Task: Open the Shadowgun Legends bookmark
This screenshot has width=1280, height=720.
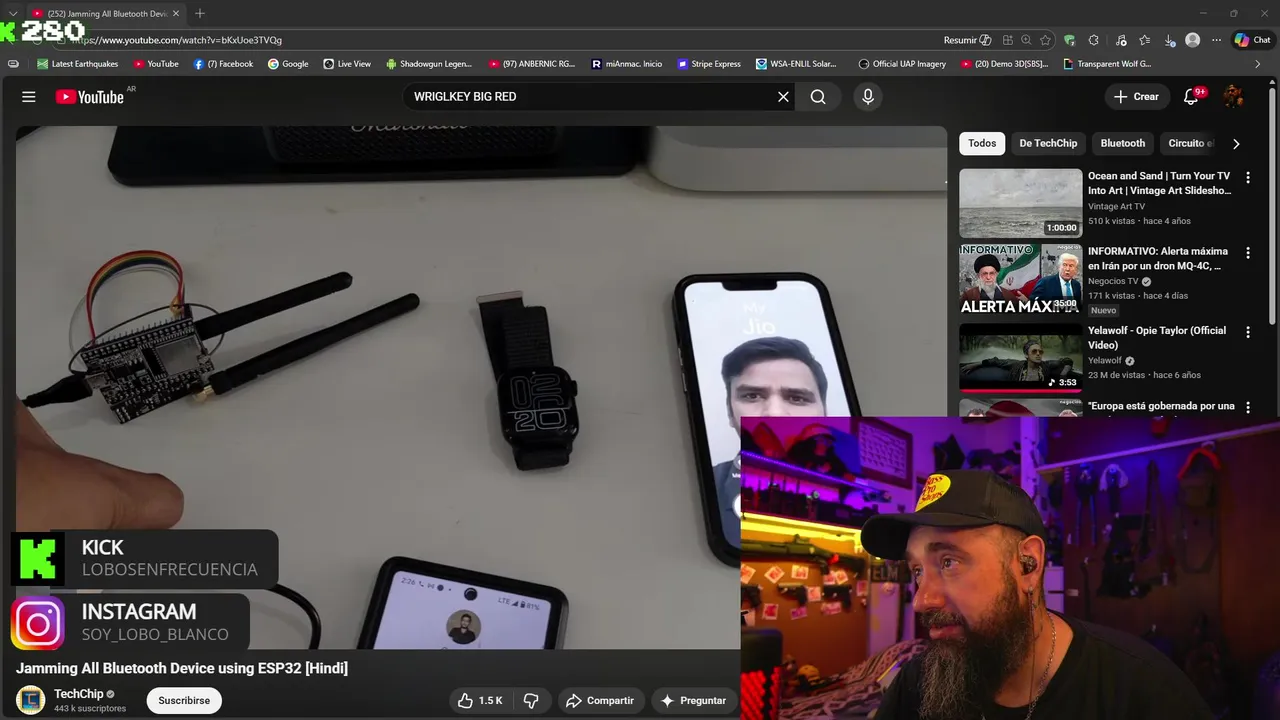Action: tap(428, 64)
